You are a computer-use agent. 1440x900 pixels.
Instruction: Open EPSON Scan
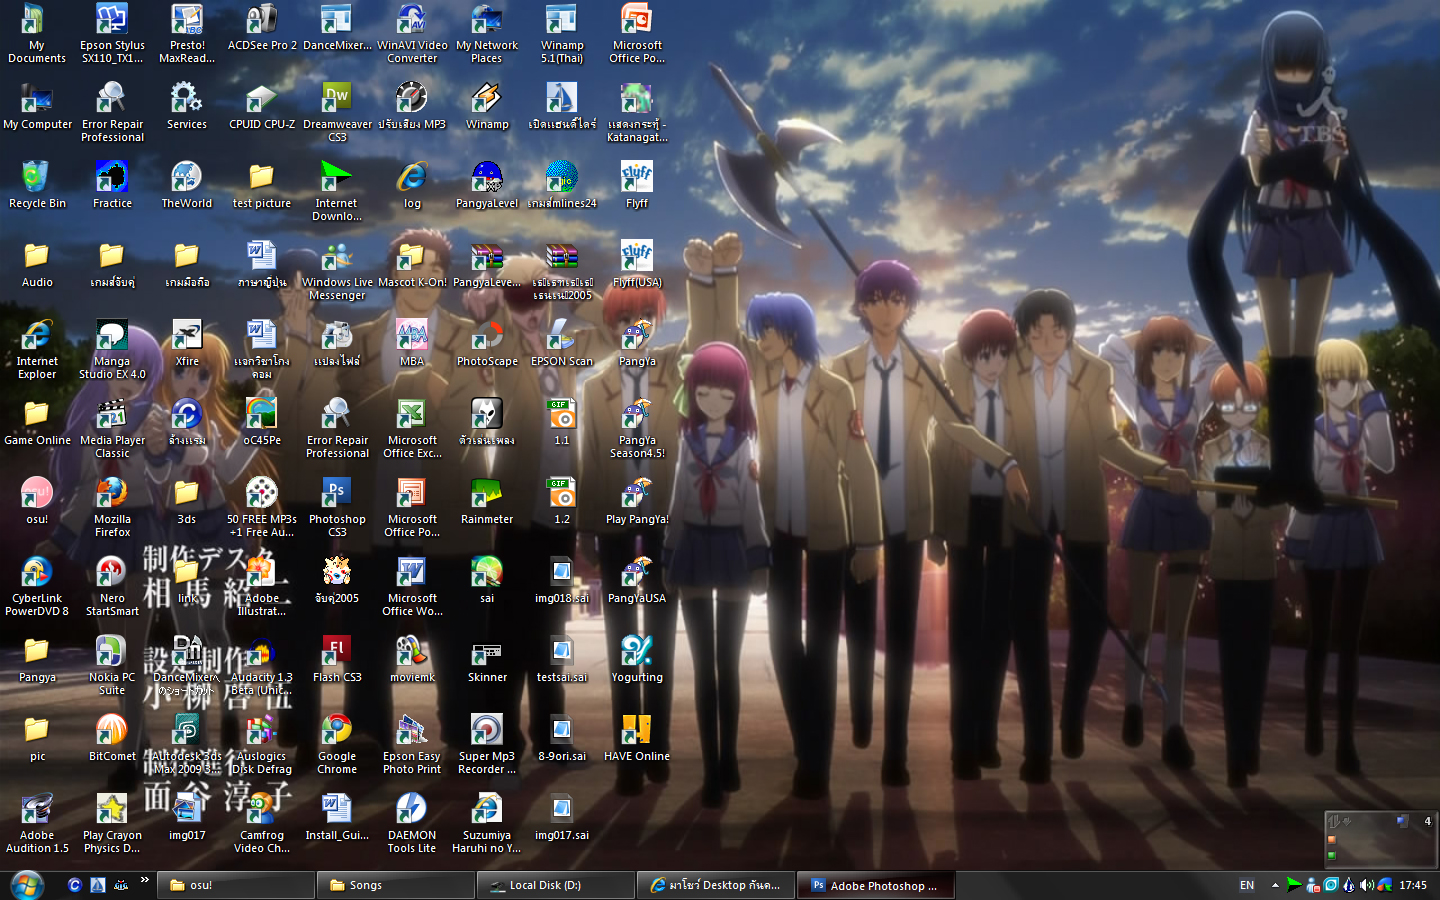point(562,343)
